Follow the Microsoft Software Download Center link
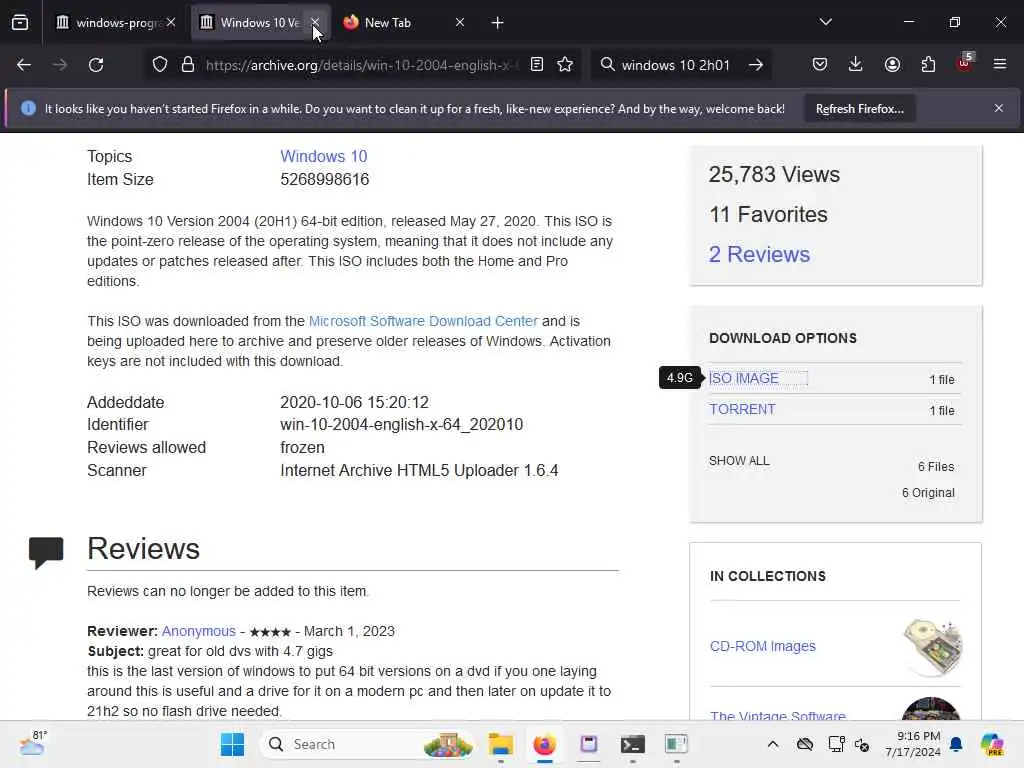Screen dimensions: 1024x768 [423, 321]
